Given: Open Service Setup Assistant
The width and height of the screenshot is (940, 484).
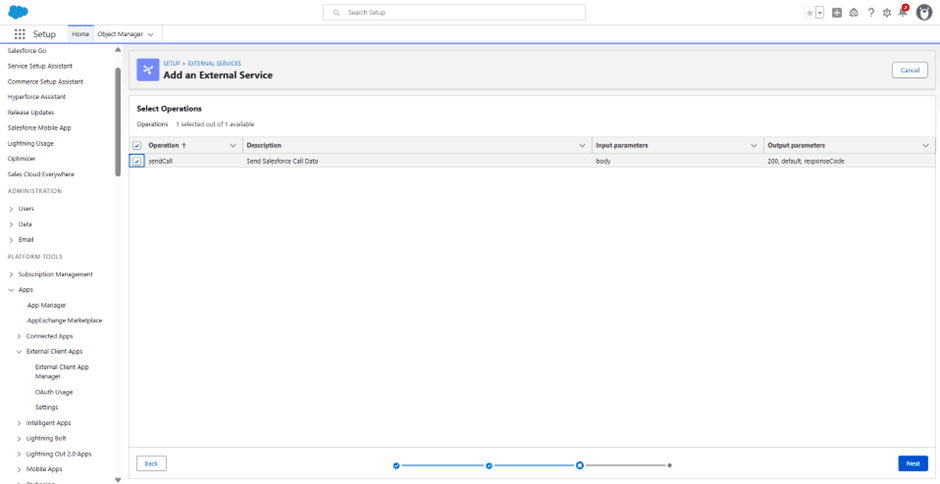Looking at the screenshot, I should pyautogui.click(x=40, y=66).
